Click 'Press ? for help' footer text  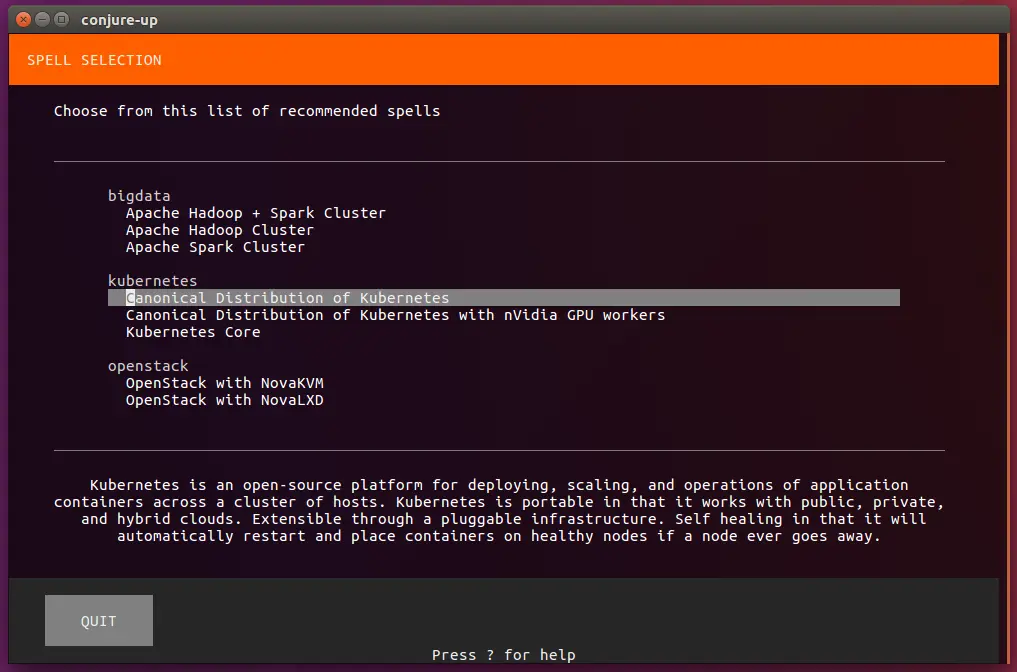coord(503,654)
